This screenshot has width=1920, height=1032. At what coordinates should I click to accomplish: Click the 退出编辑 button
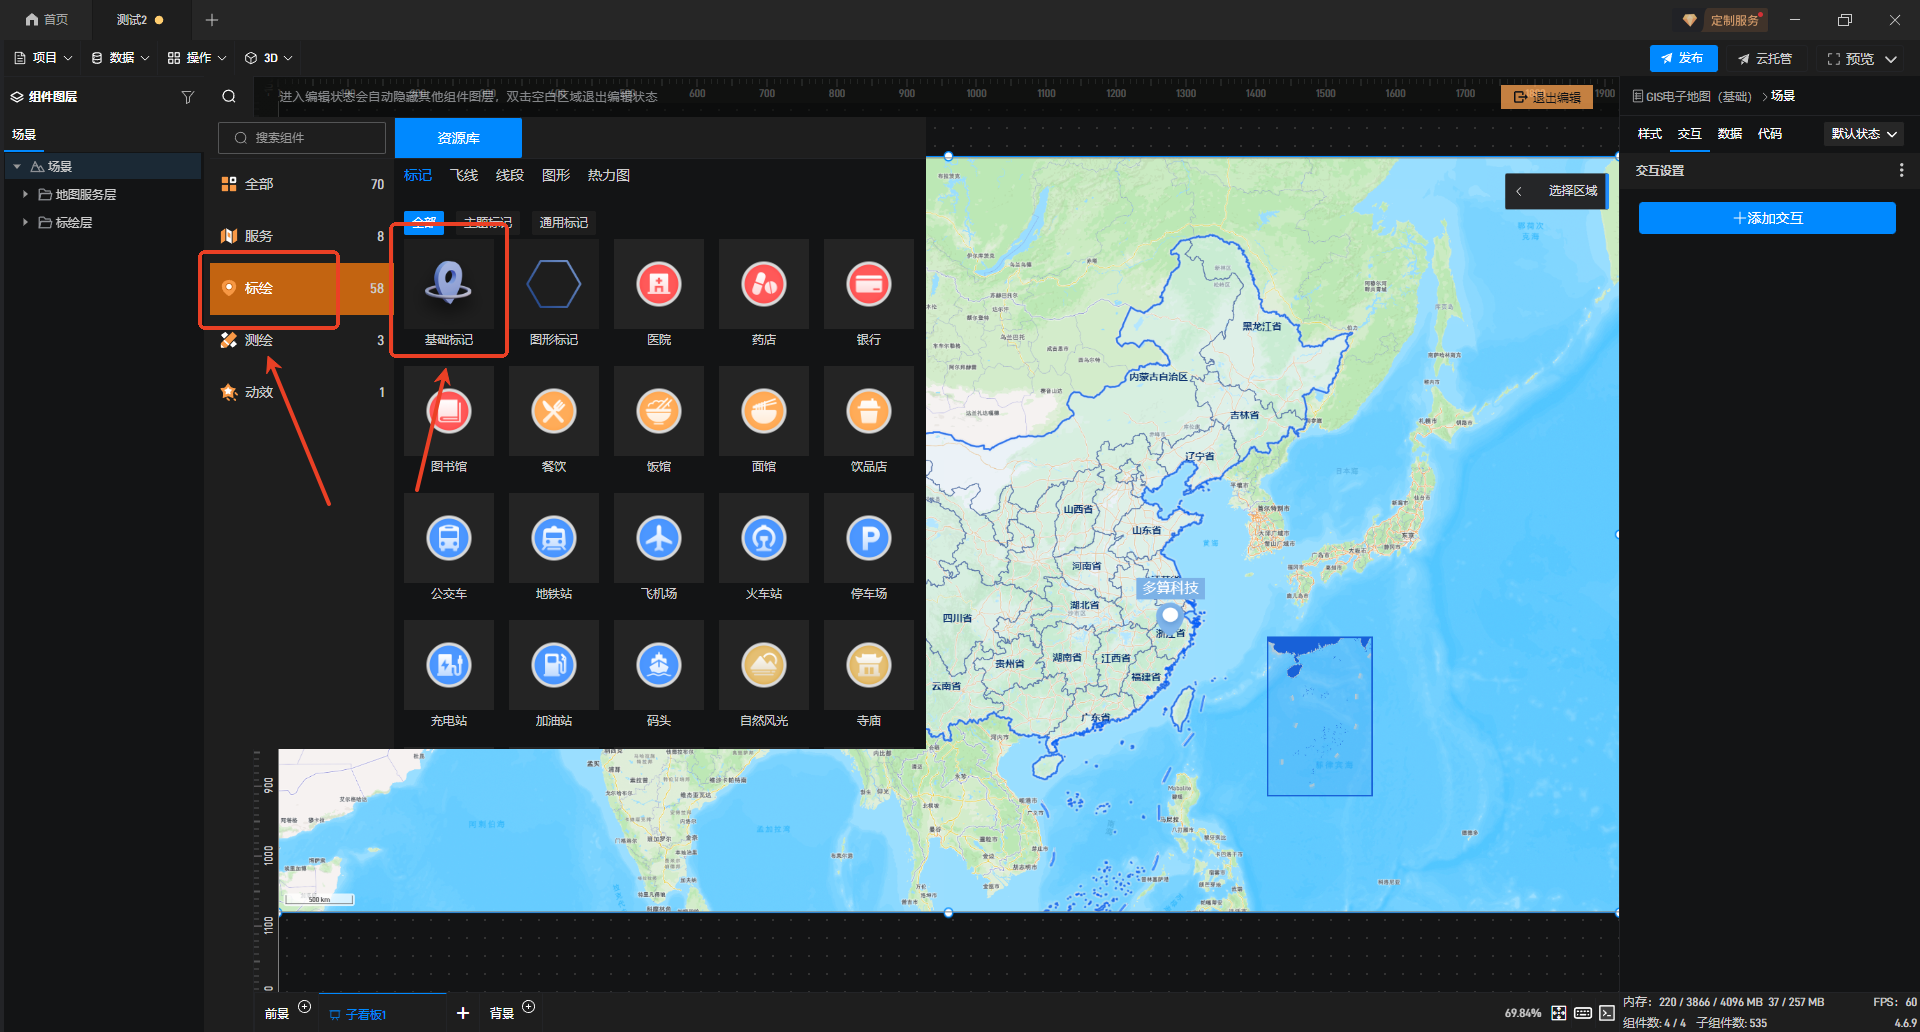click(x=1547, y=97)
